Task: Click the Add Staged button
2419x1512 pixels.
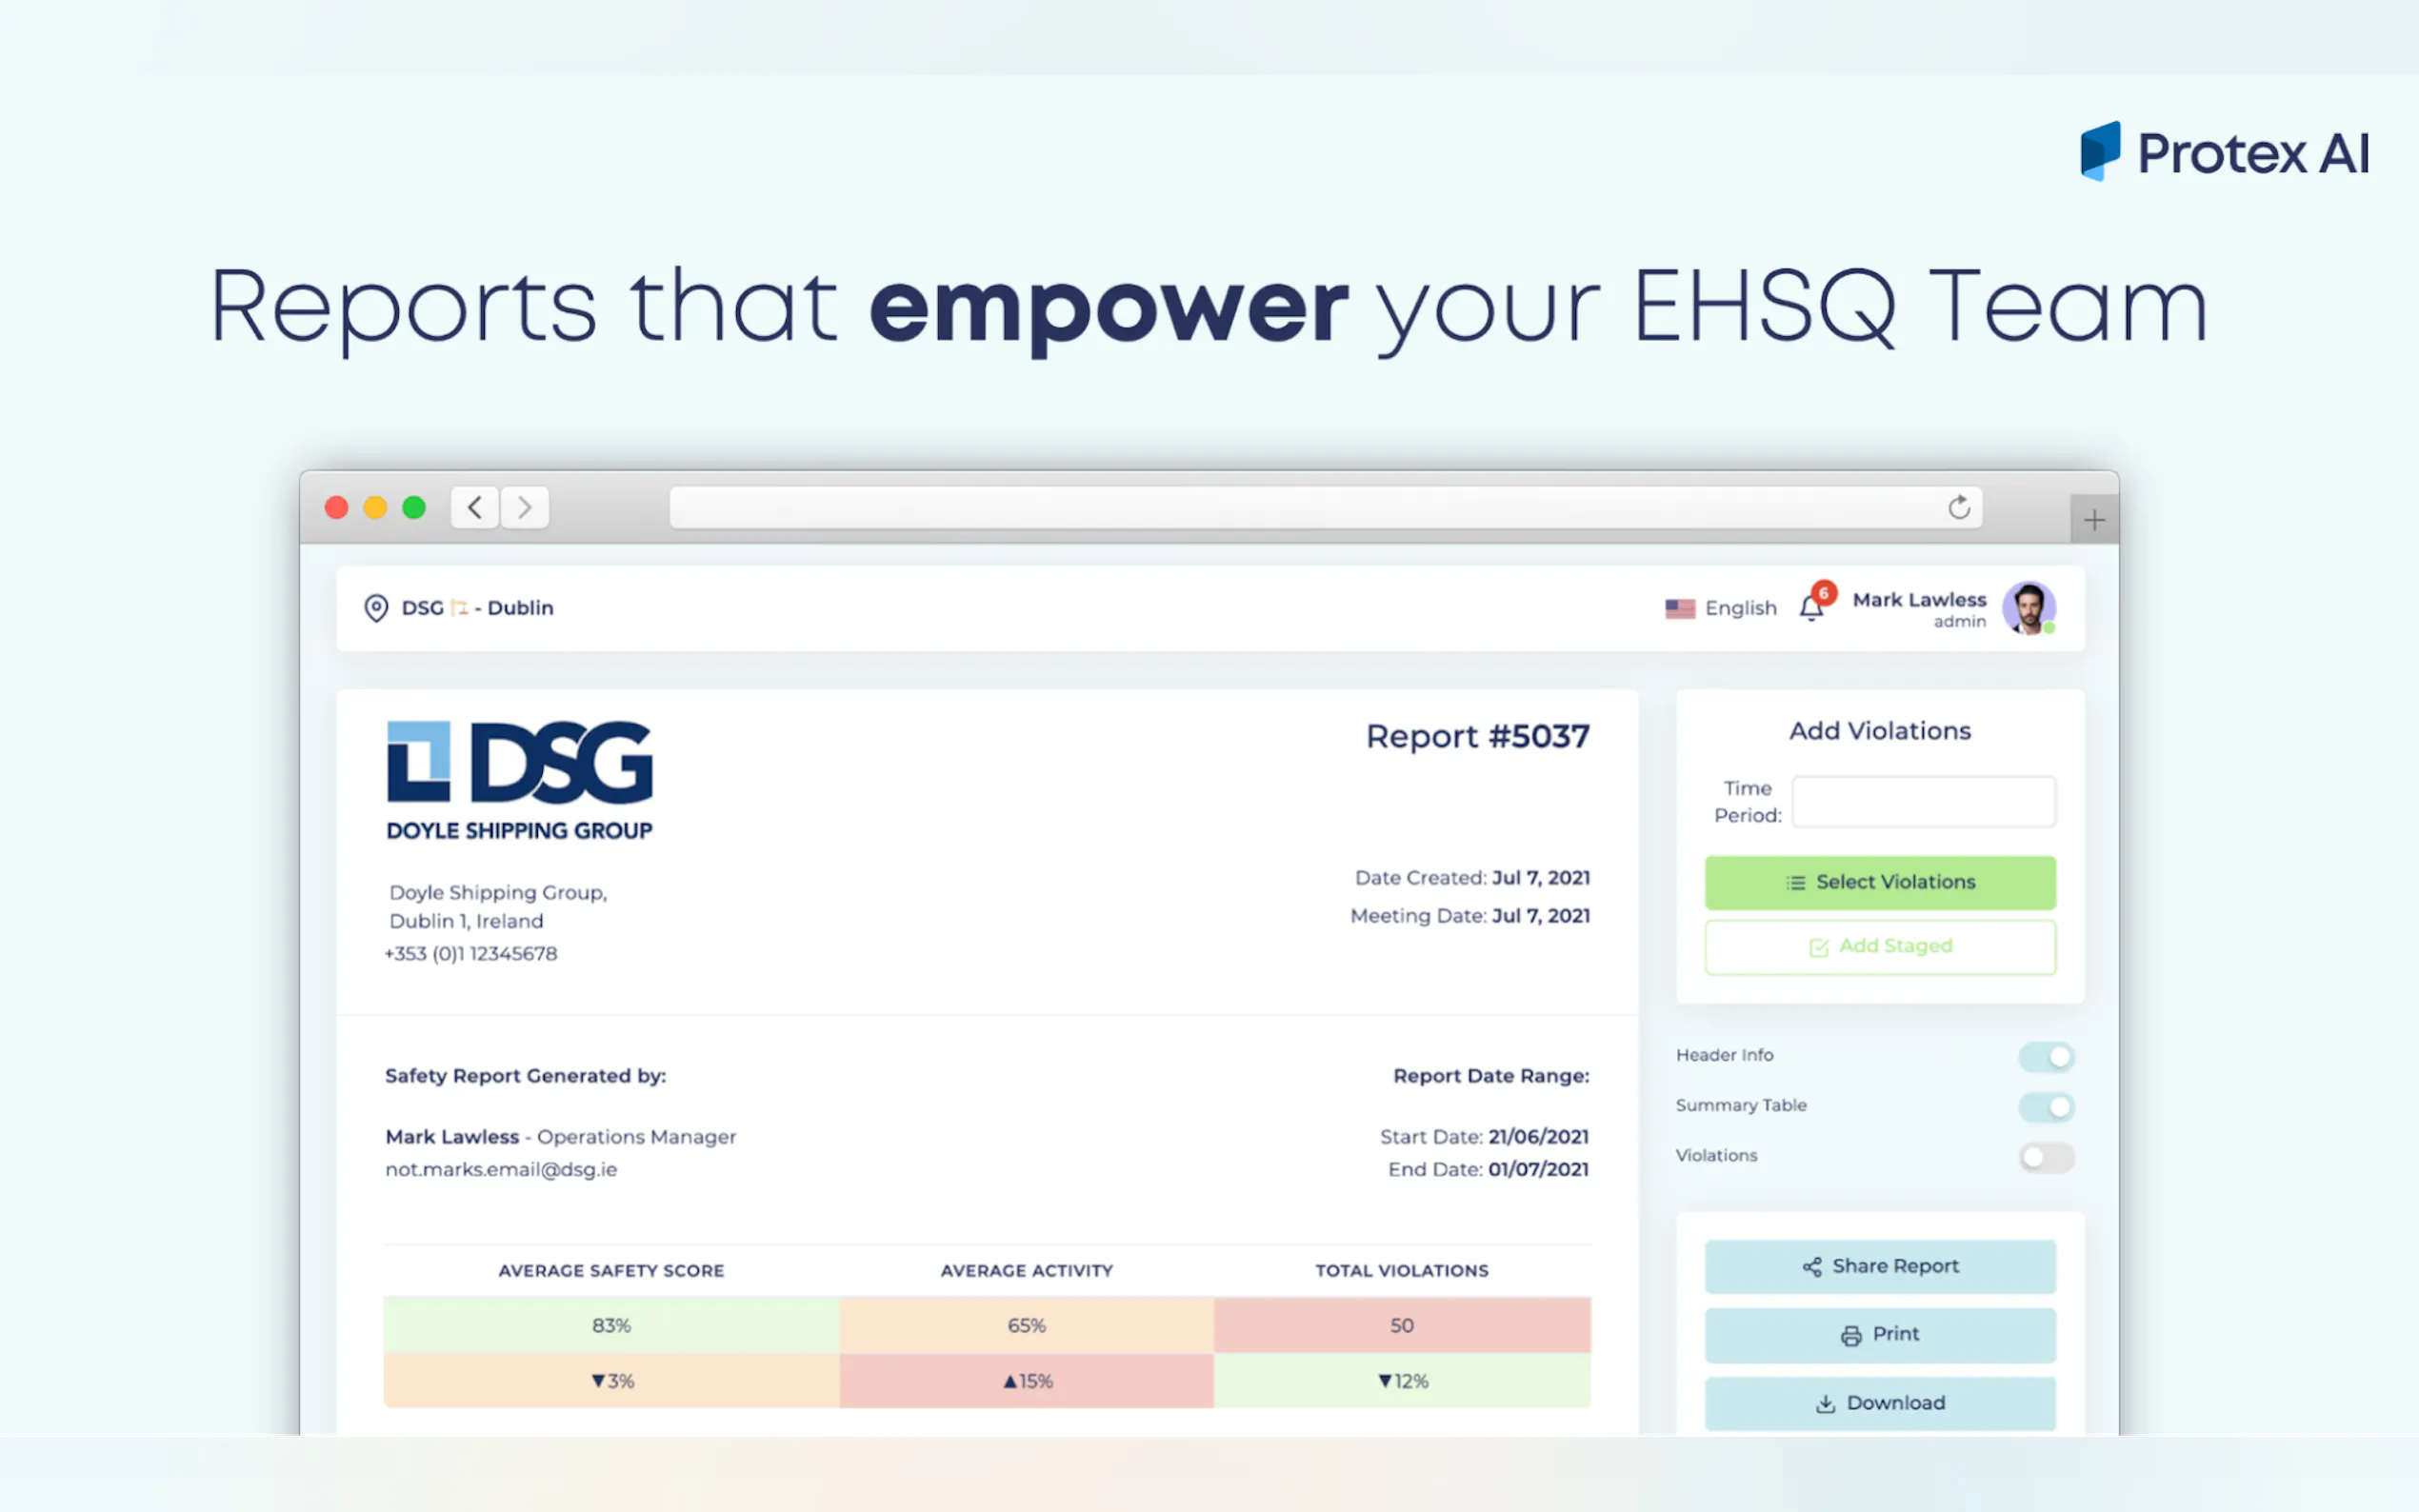Action: point(1880,946)
